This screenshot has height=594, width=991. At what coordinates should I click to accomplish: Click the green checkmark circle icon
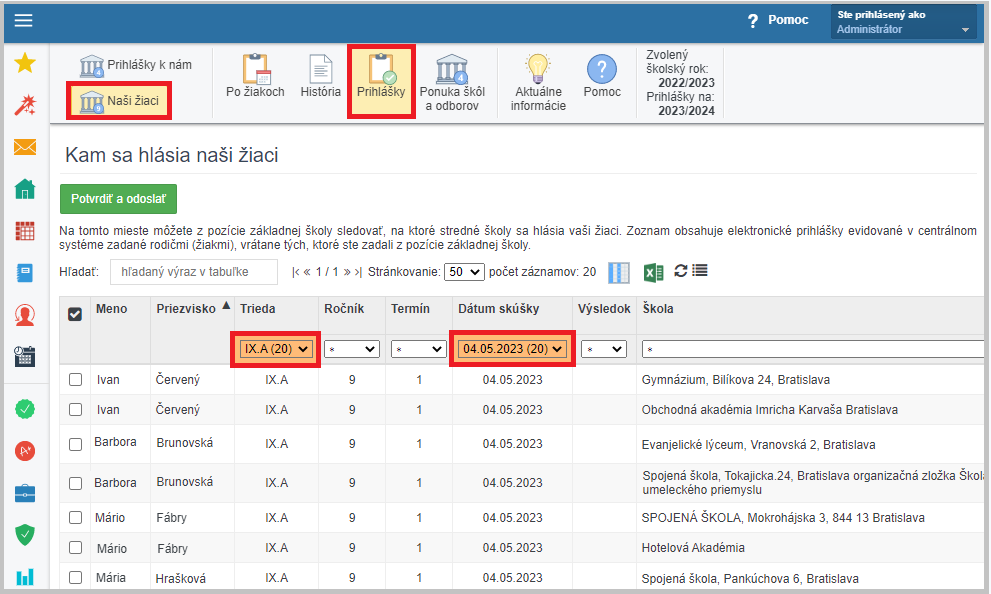point(25,409)
